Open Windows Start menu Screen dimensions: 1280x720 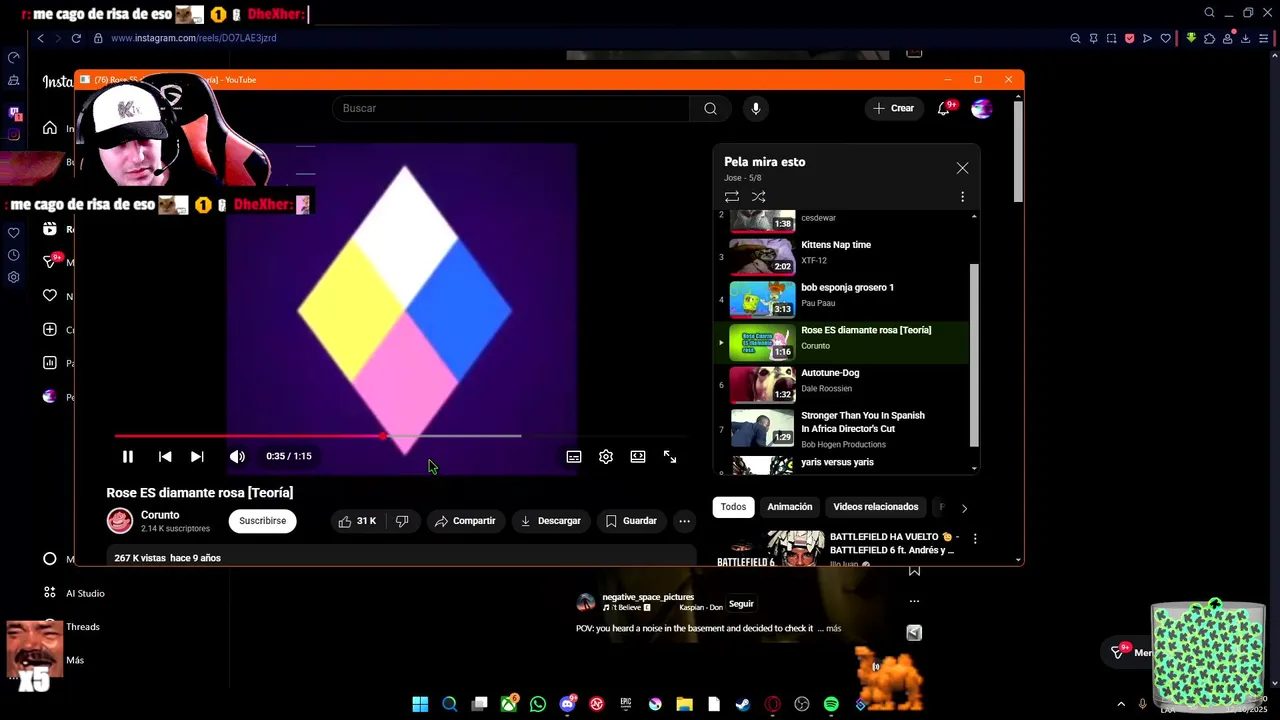[420, 704]
